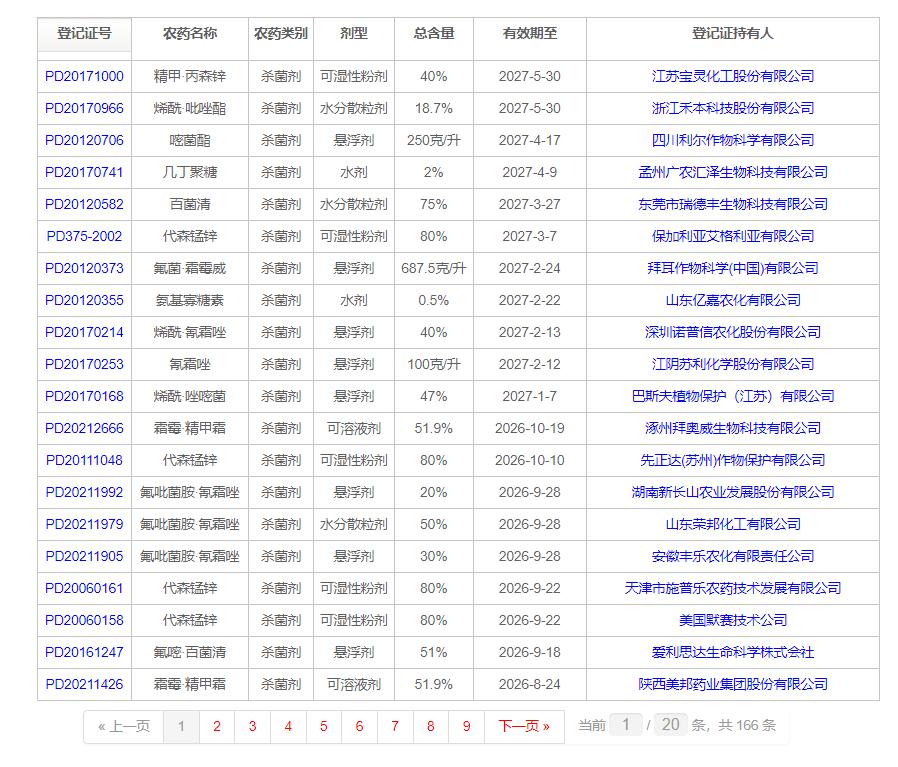Go to results page 9
This screenshot has height=767, width=898.
(466, 727)
